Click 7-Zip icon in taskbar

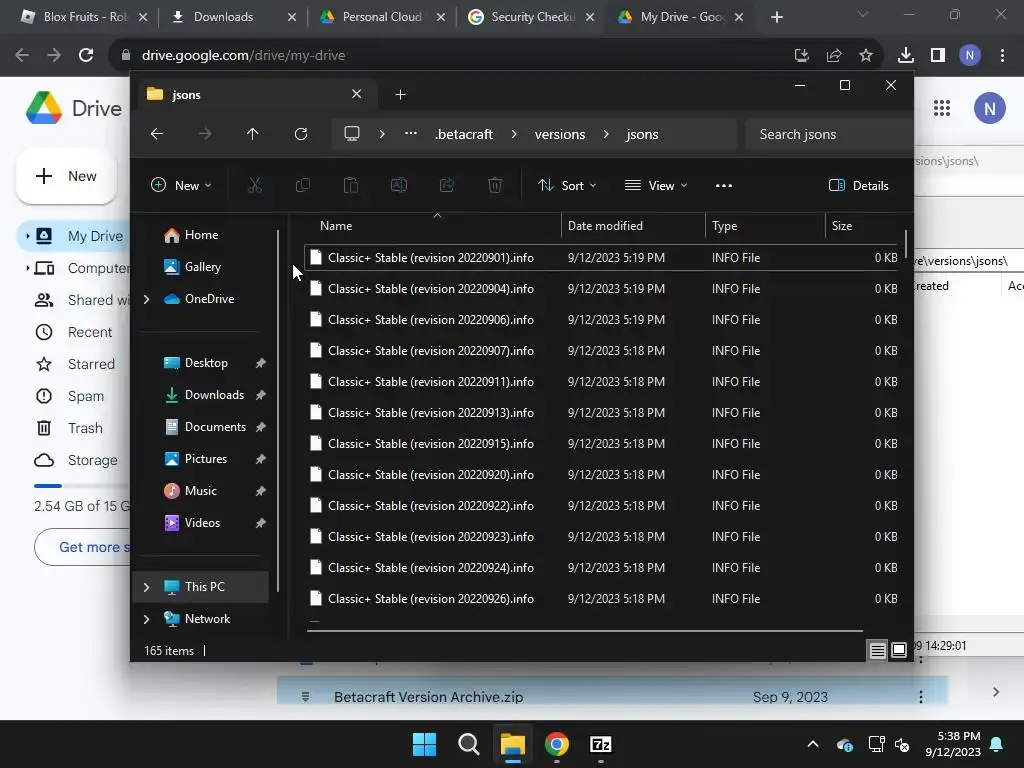(600, 744)
